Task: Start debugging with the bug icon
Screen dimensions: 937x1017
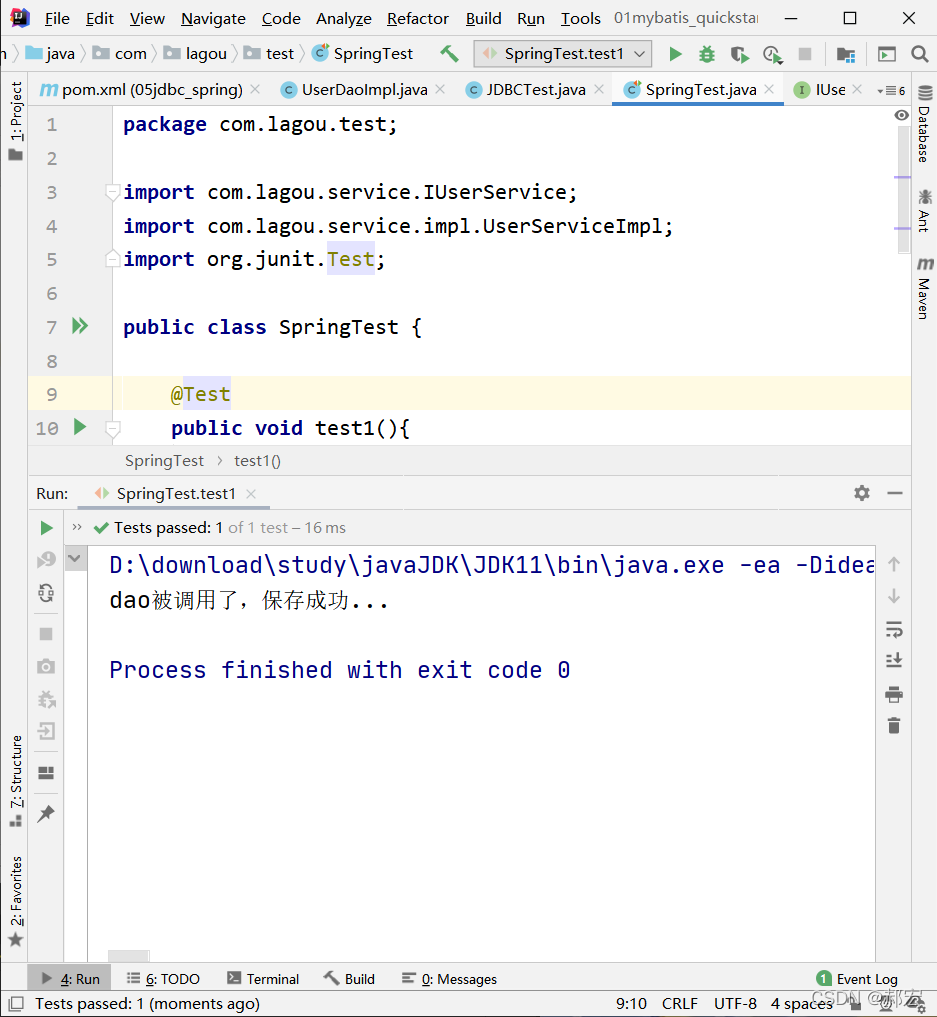Action: click(707, 54)
